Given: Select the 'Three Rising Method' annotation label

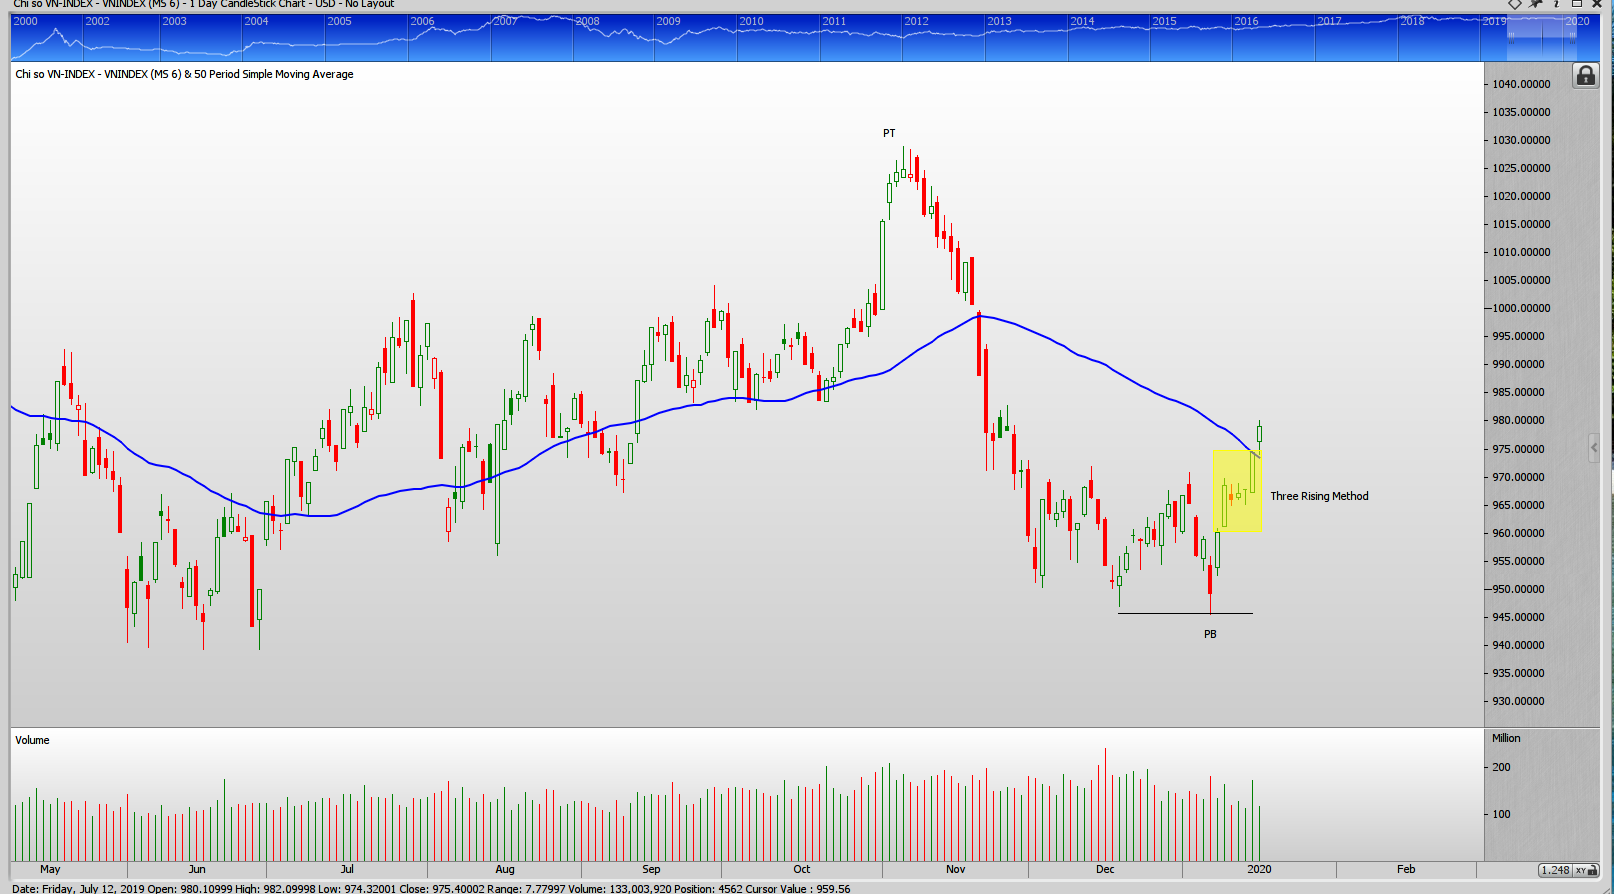Looking at the screenshot, I should (1319, 496).
